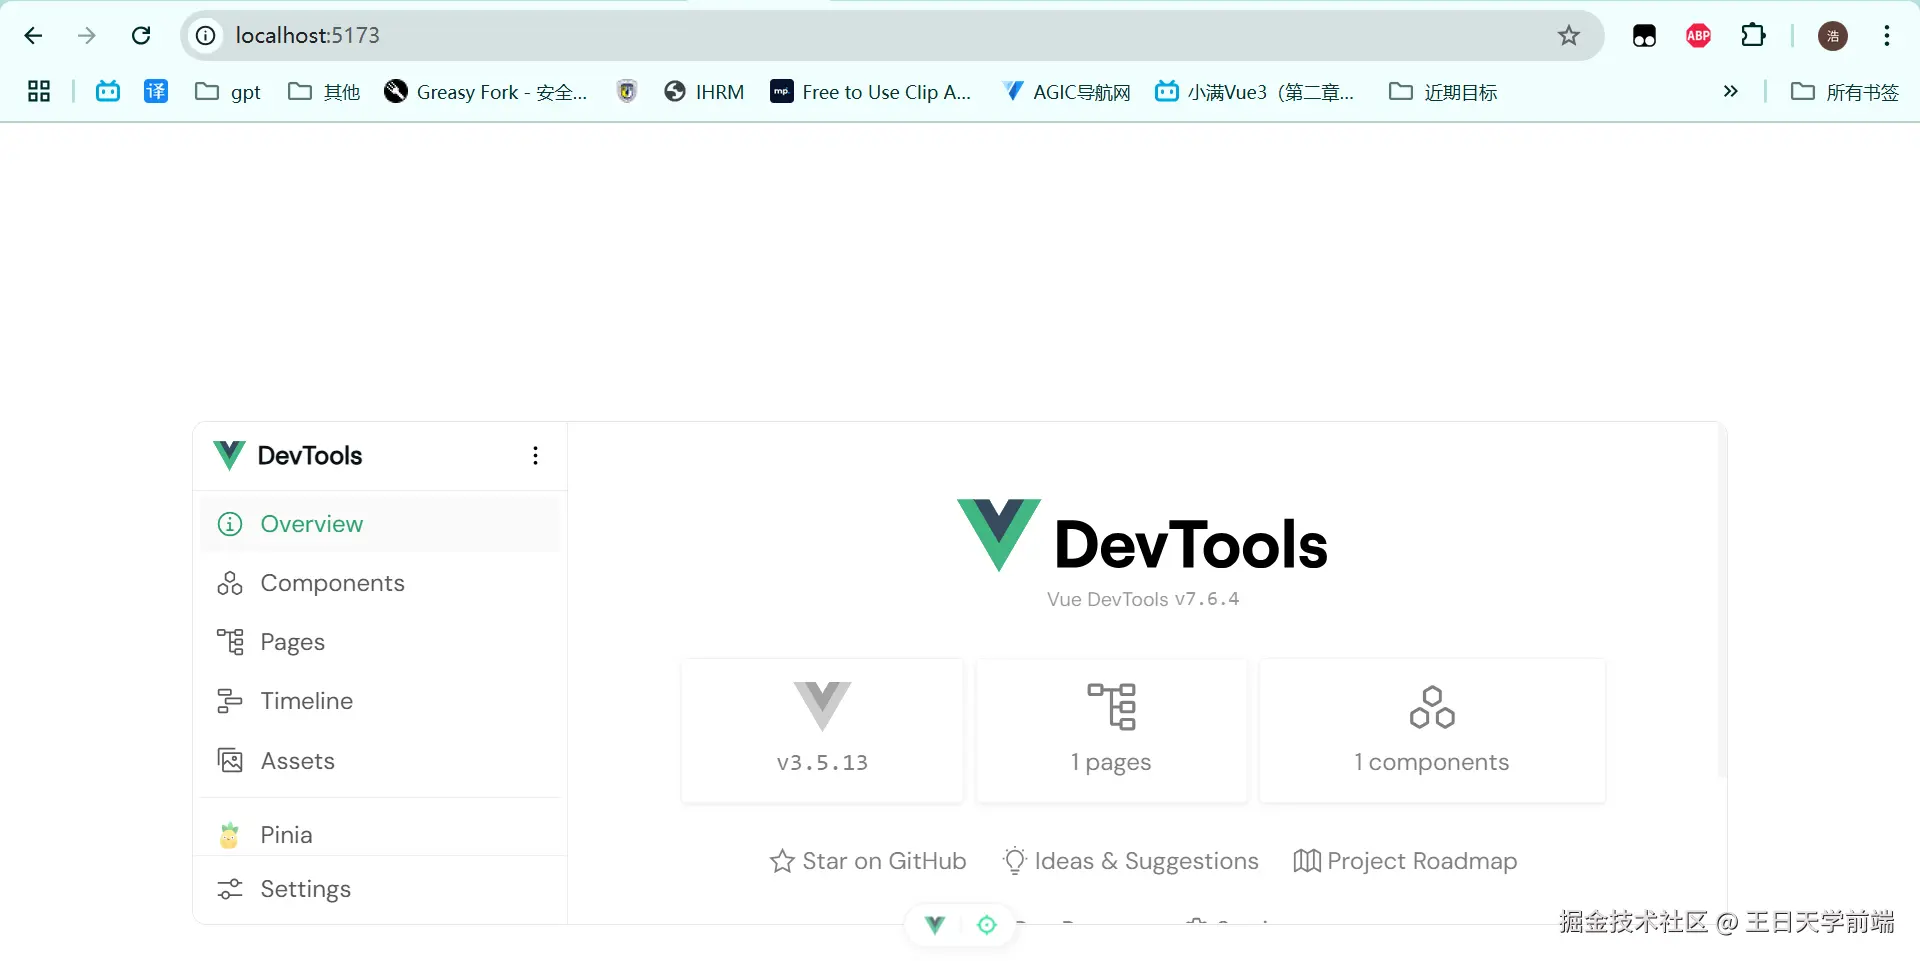Open the Project Roadmap link
The height and width of the screenshot is (961, 1920).
[1405, 861]
